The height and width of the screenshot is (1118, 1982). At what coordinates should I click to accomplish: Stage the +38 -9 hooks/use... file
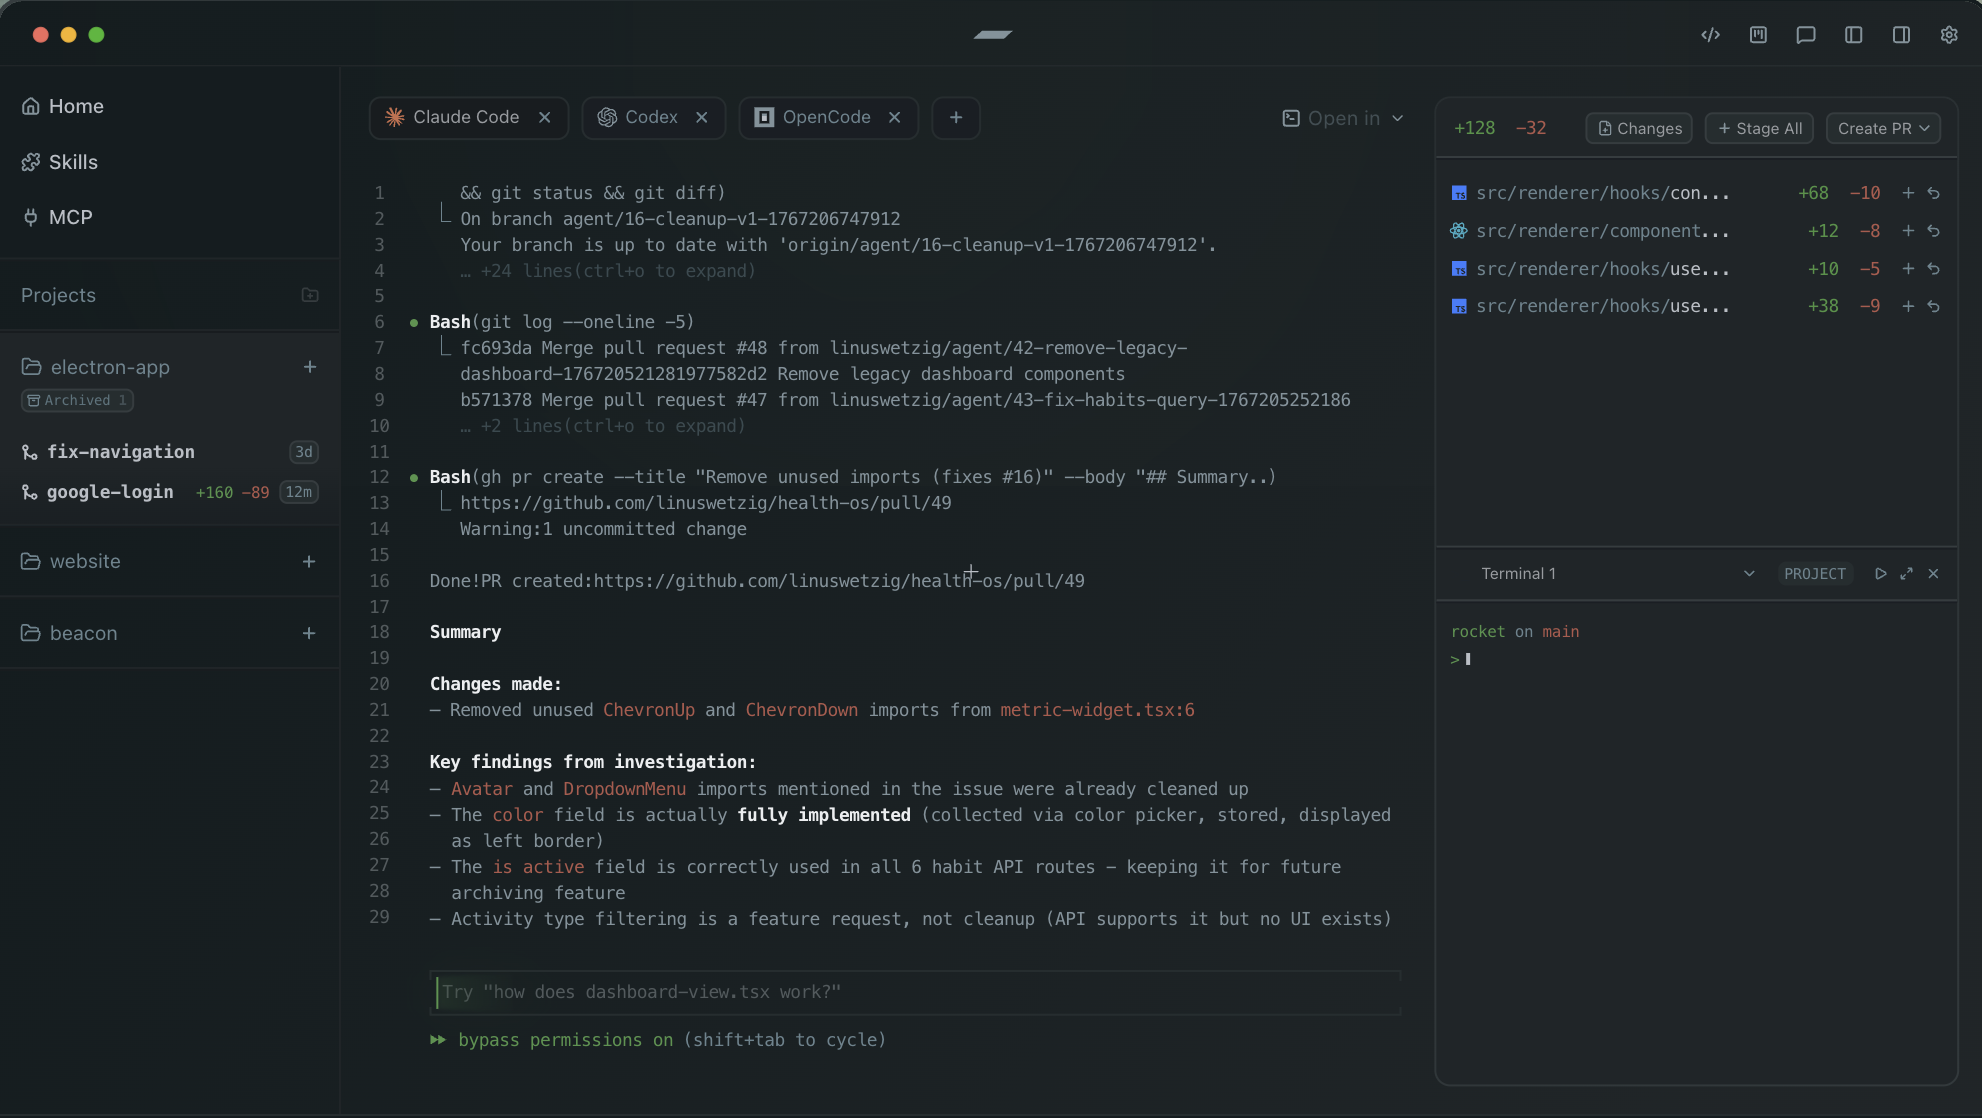pos(1908,306)
